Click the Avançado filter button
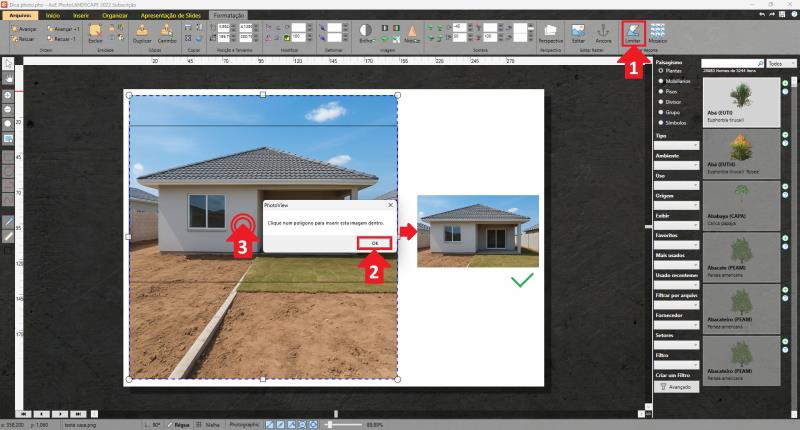800x430 pixels. click(675, 385)
